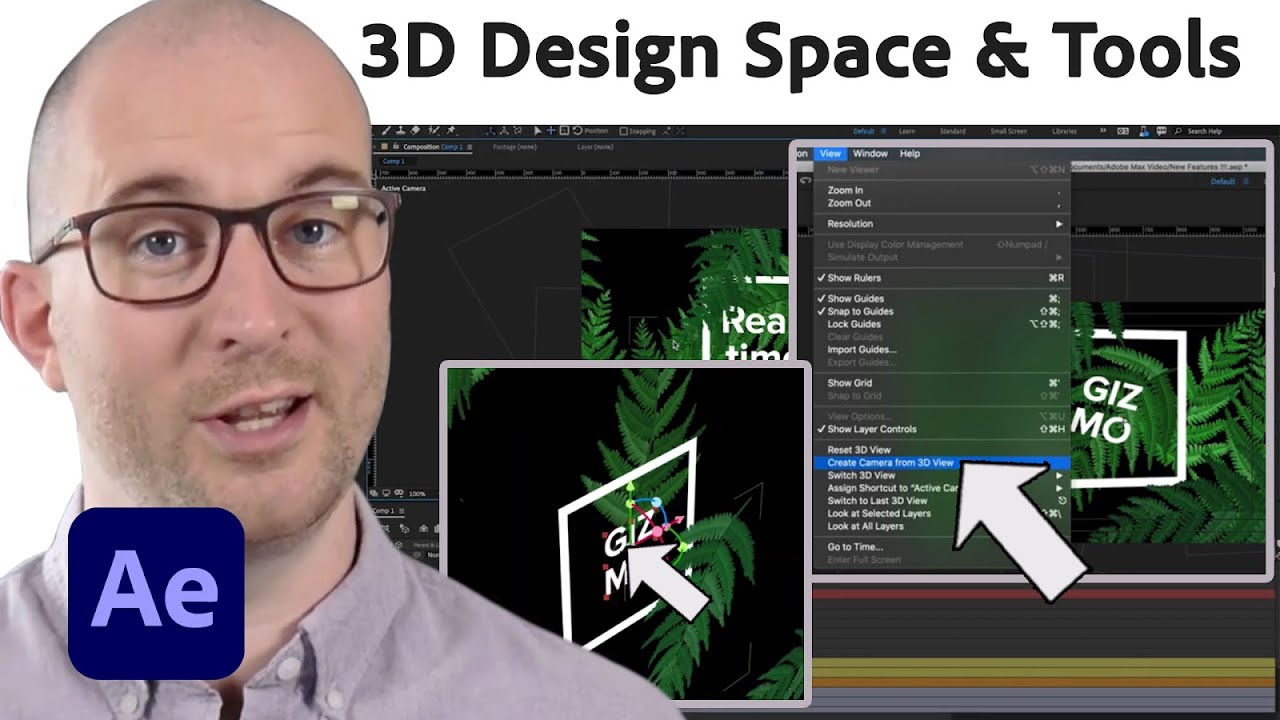Open Composition Comp 1 panel tab
The height and width of the screenshot is (720, 1280).
tap(433, 147)
